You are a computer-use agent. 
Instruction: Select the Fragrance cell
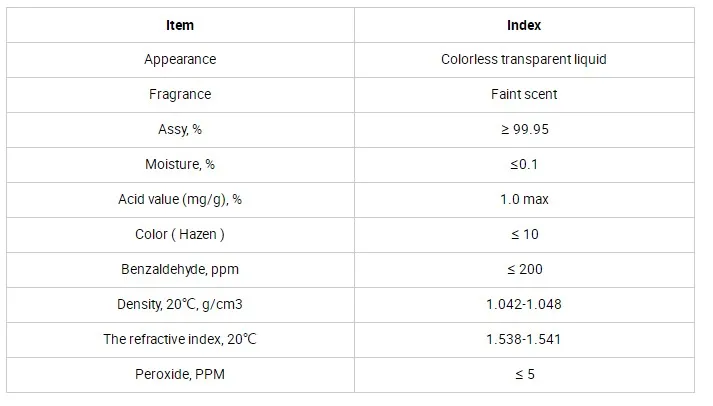pos(180,94)
